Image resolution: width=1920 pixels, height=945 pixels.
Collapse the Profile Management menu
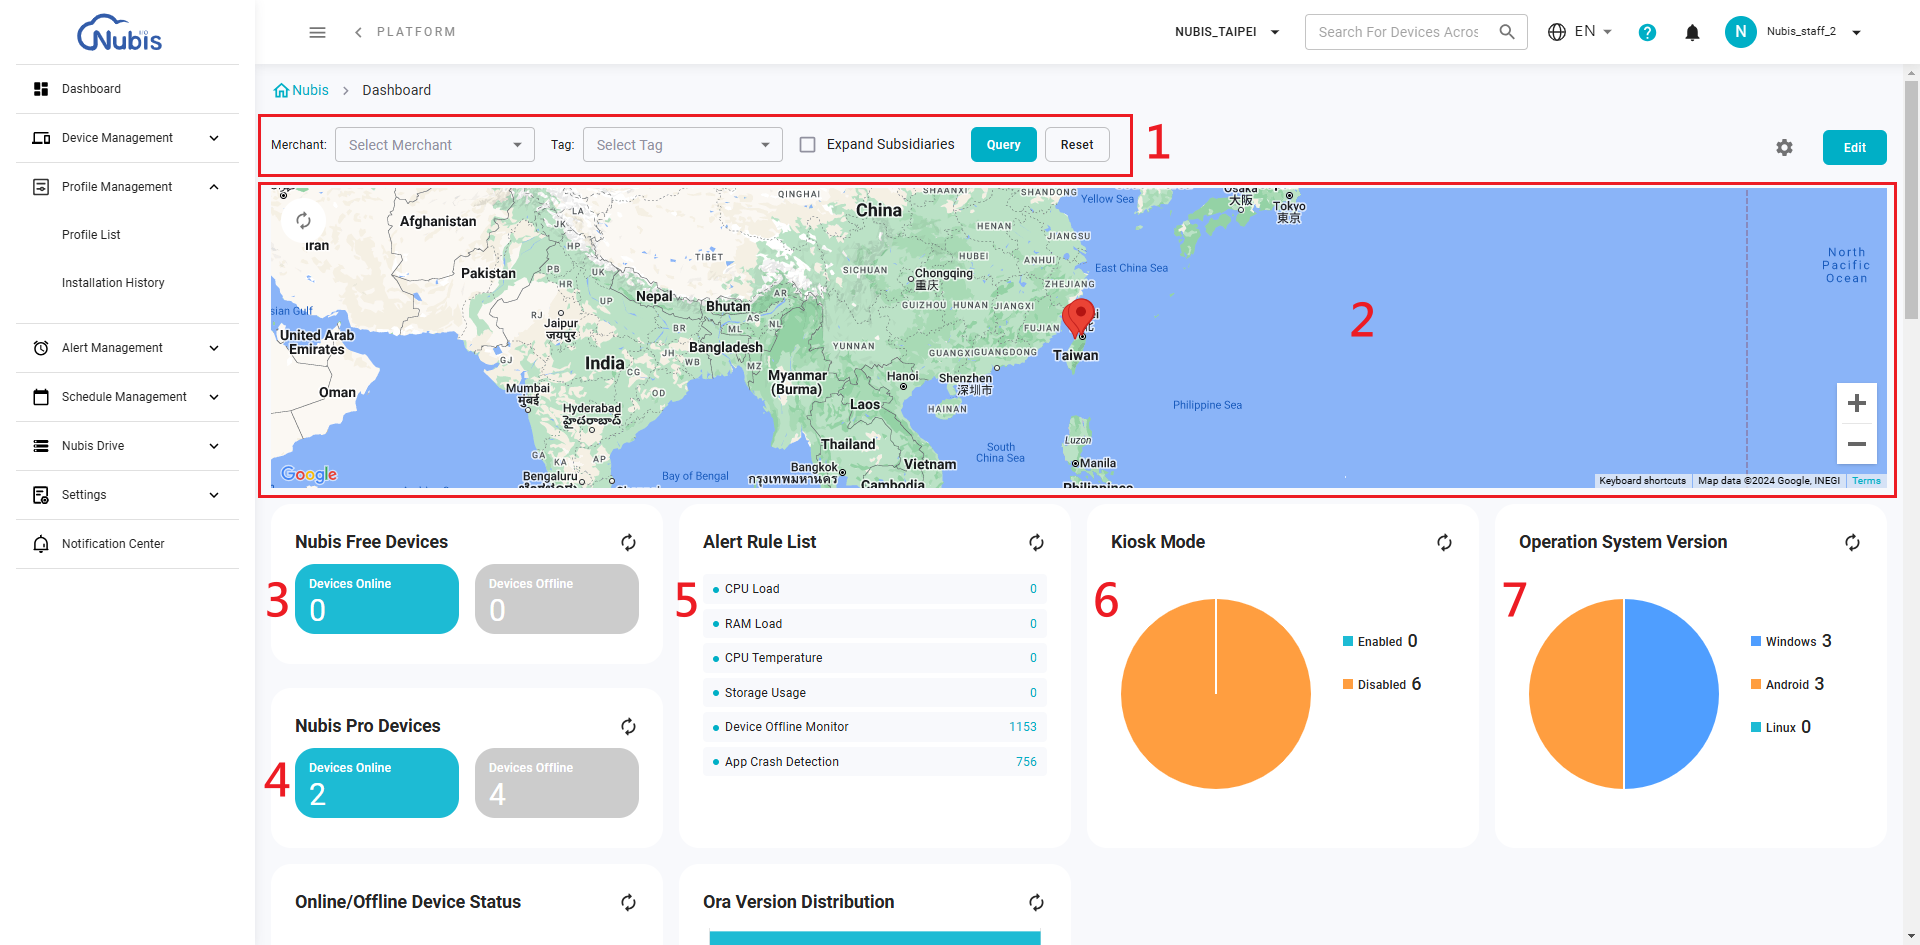tap(127, 187)
